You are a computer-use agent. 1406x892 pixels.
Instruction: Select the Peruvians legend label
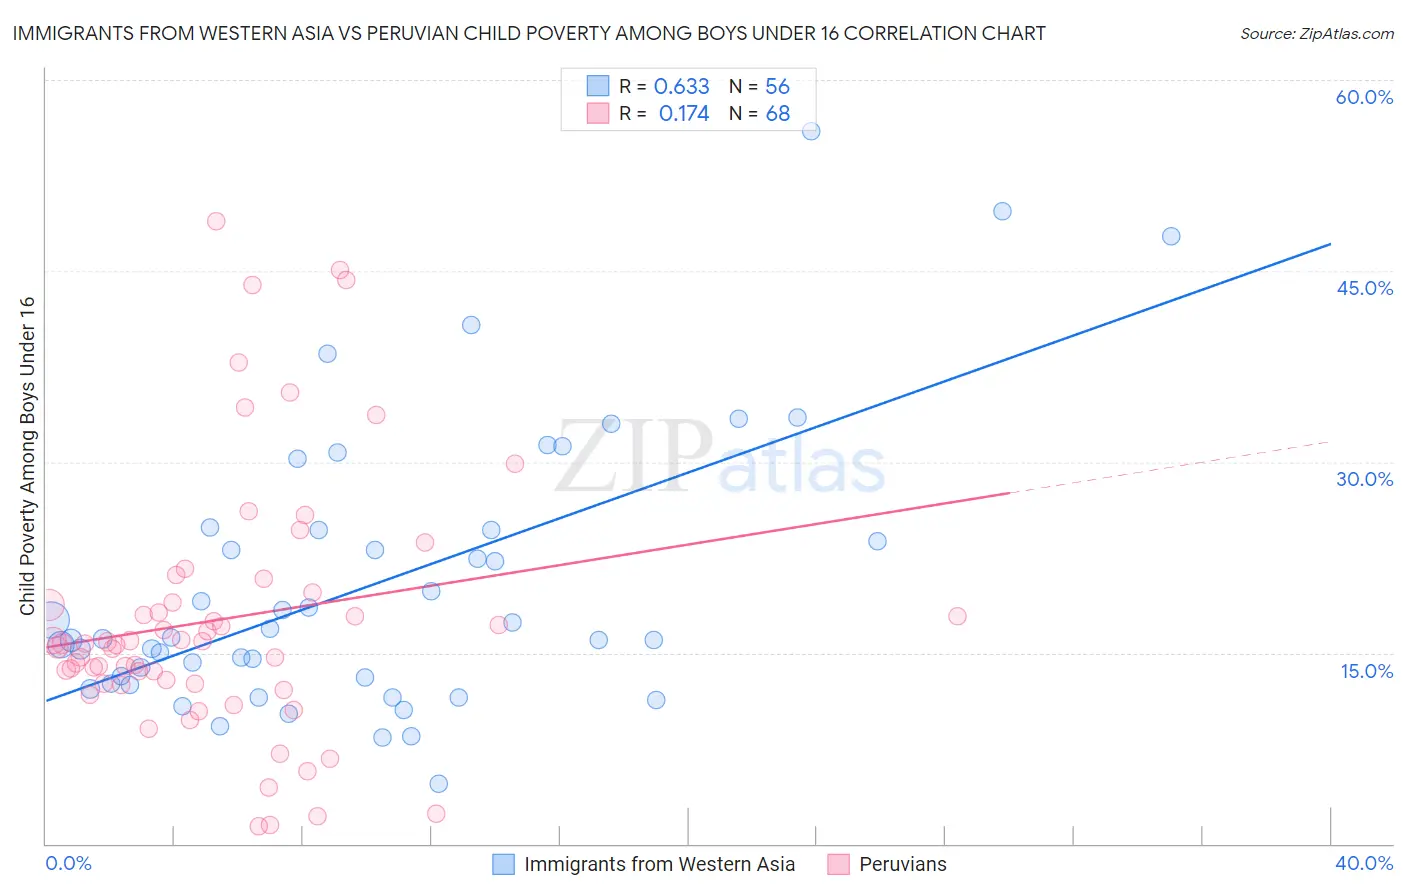(x=902, y=864)
